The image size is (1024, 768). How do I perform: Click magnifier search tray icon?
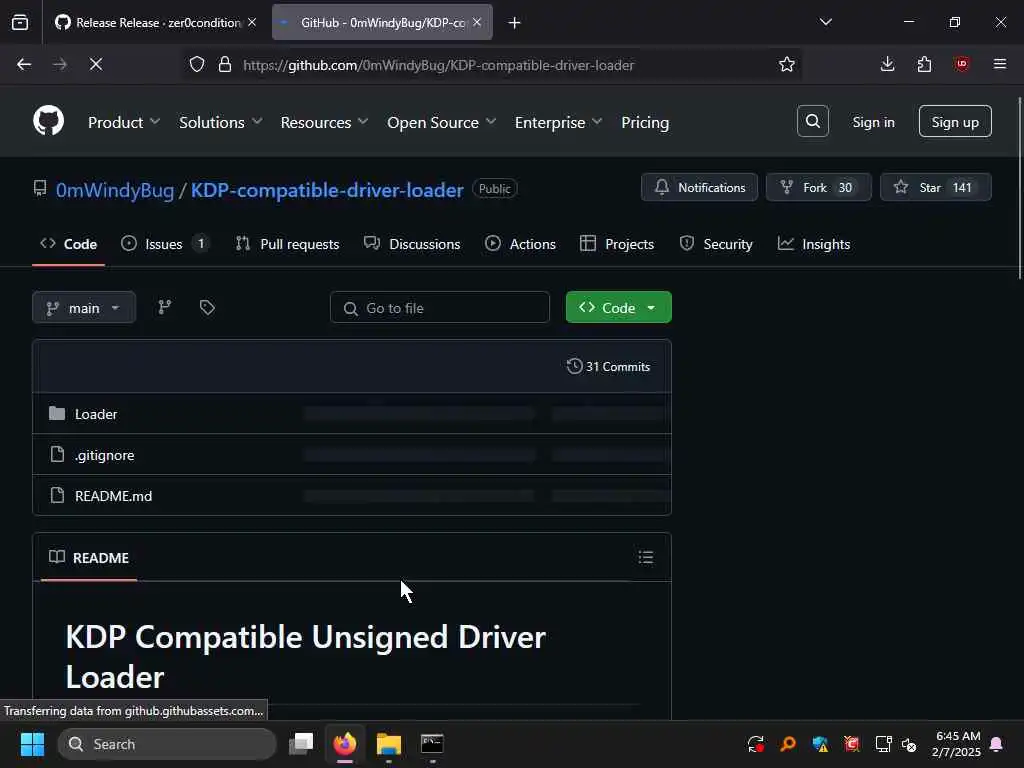pyautogui.click(x=788, y=744)
